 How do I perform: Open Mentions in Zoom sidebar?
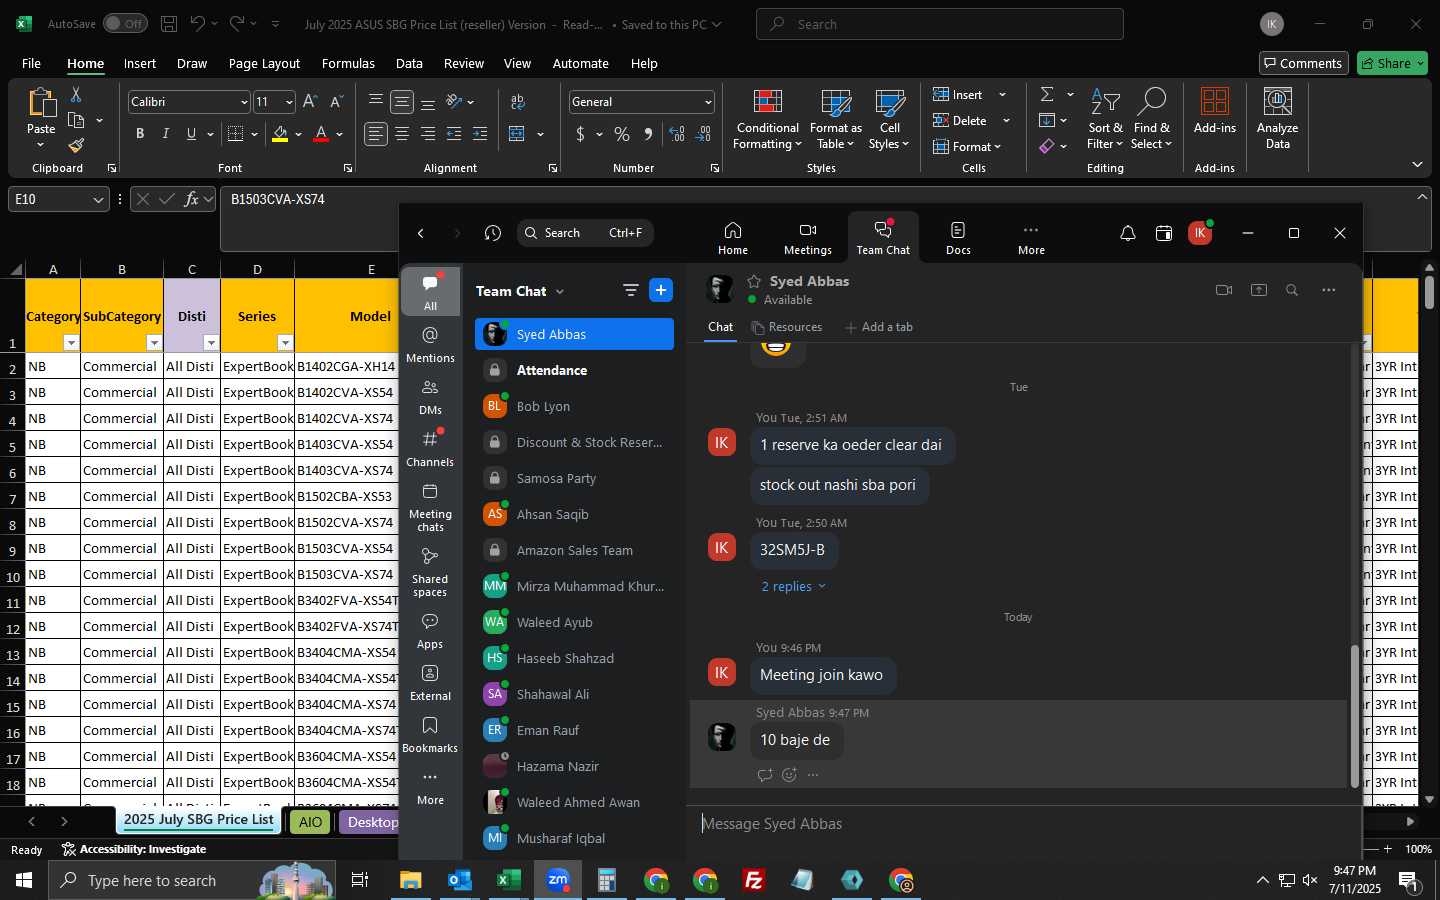(430, 344)
